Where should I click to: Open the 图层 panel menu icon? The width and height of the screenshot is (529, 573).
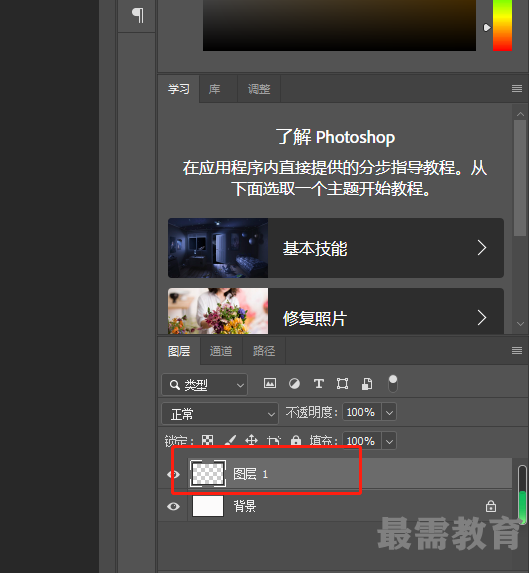pos(517,351)
